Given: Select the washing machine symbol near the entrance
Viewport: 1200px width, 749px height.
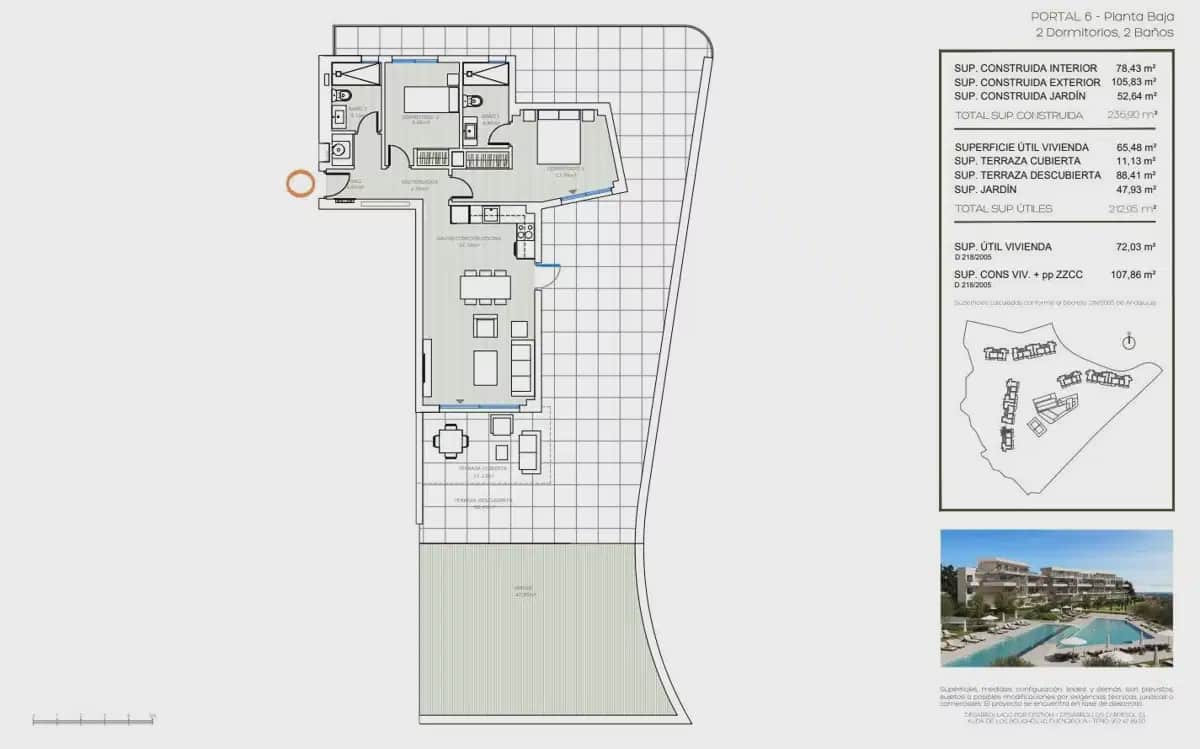Looking at the screenshot, I should 339,150.
